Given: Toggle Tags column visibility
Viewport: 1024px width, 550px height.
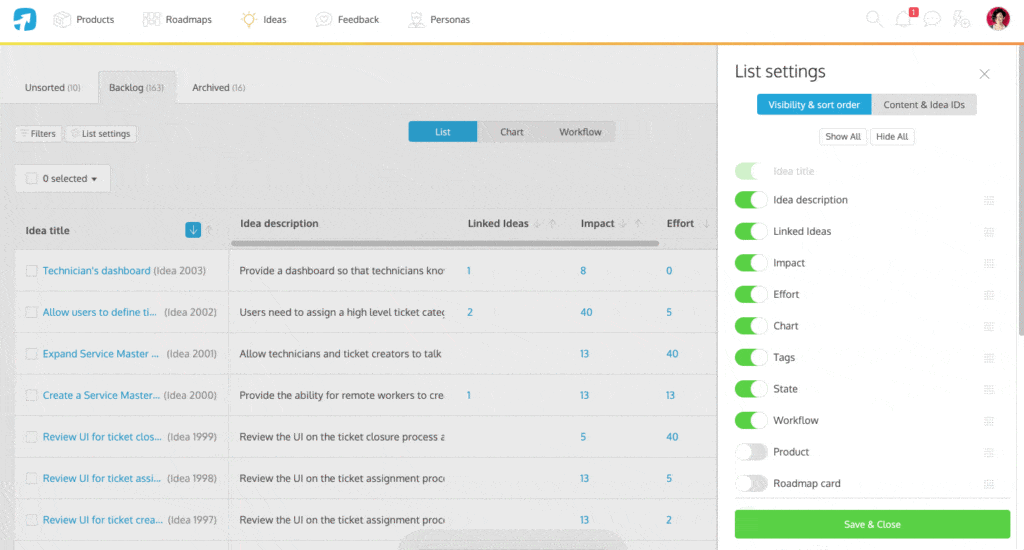Looking at the screenshot, I should click(x=750, y=357).
